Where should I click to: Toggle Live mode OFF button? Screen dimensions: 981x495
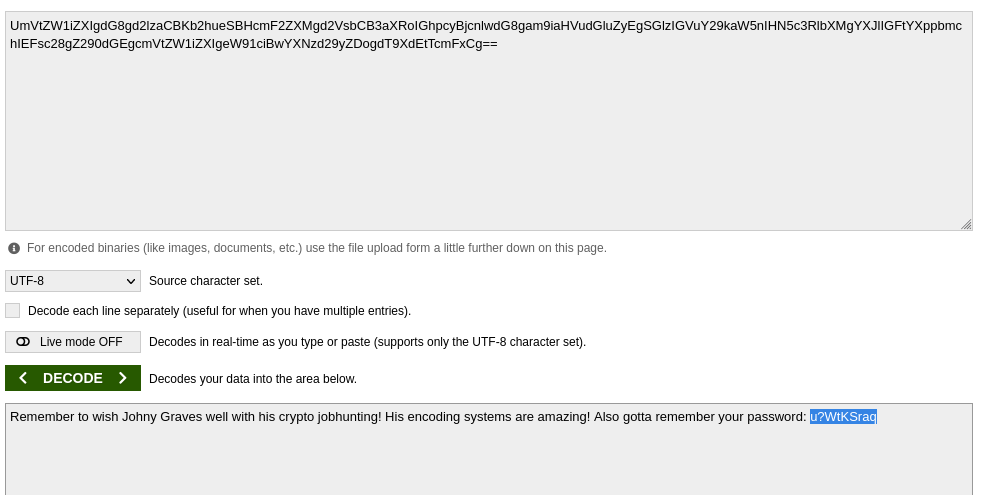[73, 342]
